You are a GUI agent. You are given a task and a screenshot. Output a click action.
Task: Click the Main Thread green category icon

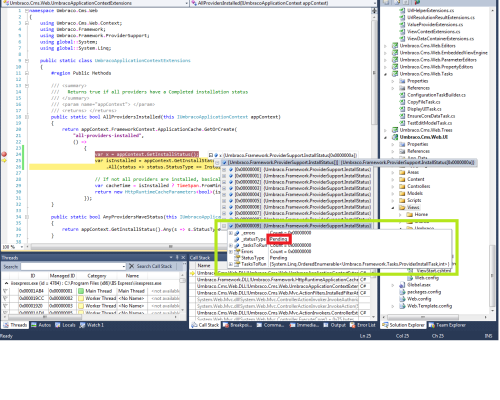81,291
